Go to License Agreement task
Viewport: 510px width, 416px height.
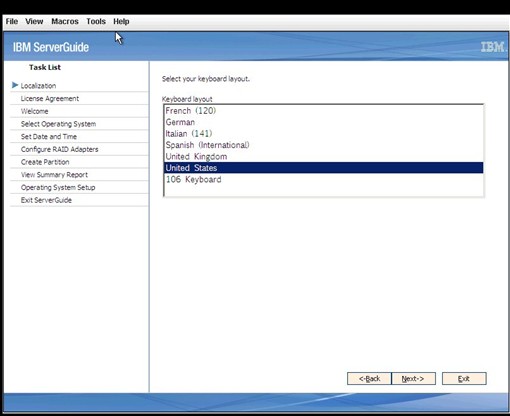point(50,98)
